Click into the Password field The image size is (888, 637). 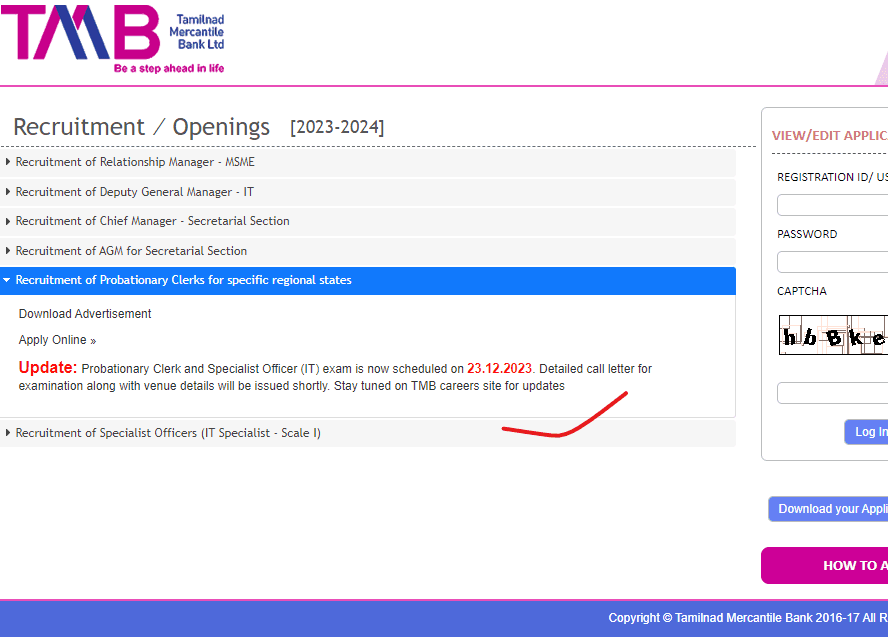click(x=832, y=262)
